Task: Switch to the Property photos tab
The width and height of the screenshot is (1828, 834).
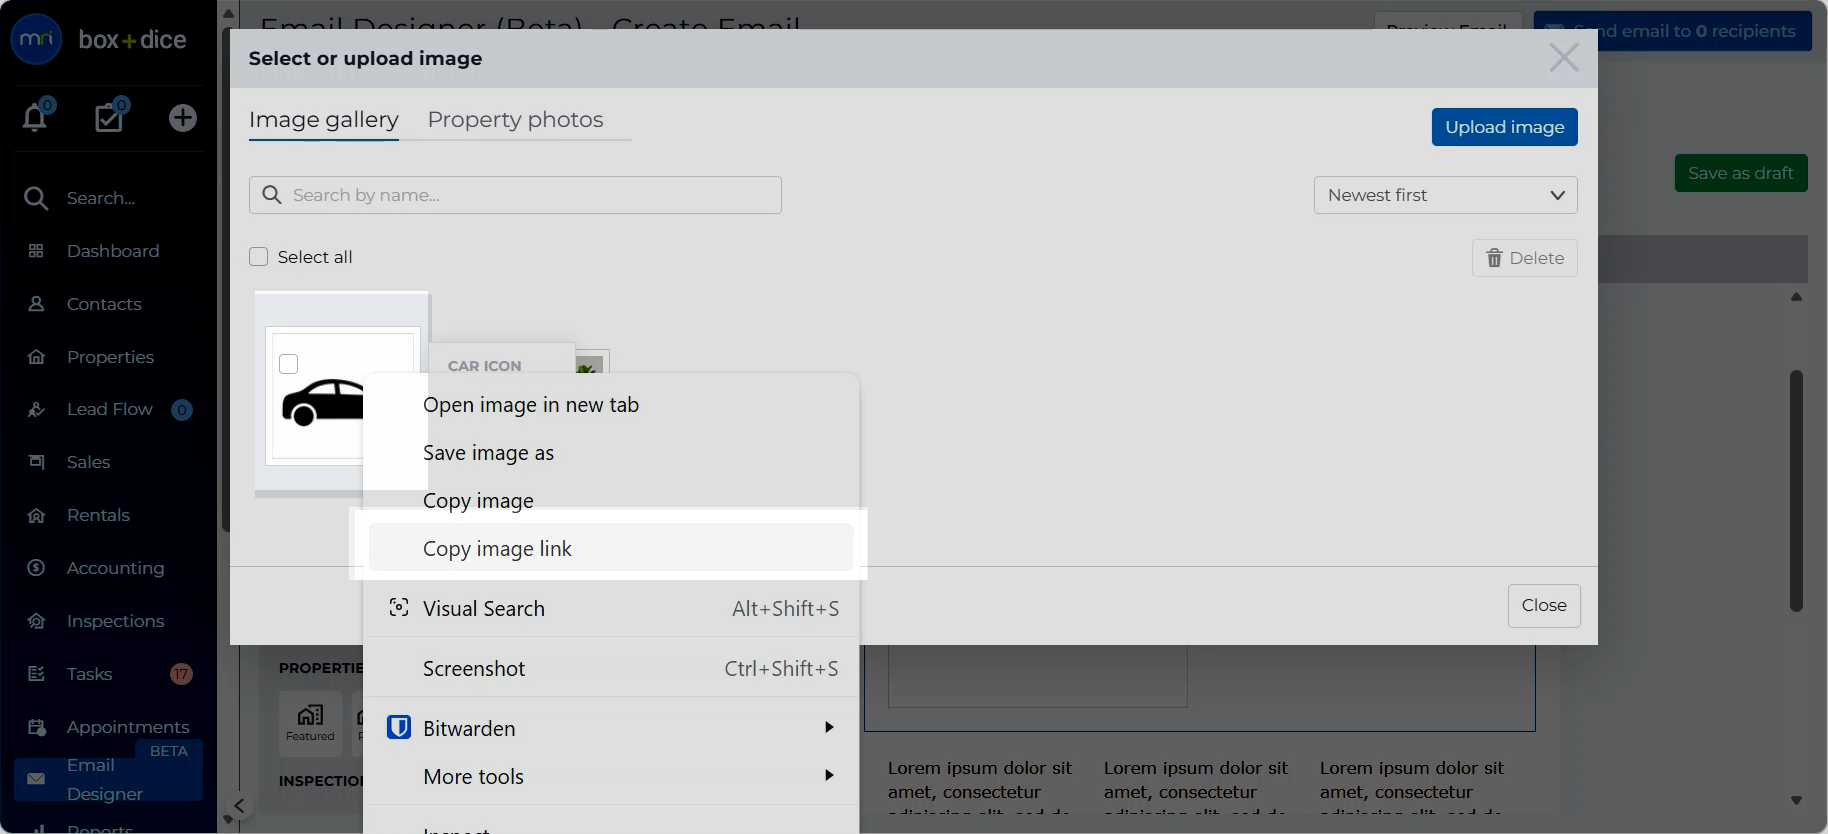Action: pos(515,120)
